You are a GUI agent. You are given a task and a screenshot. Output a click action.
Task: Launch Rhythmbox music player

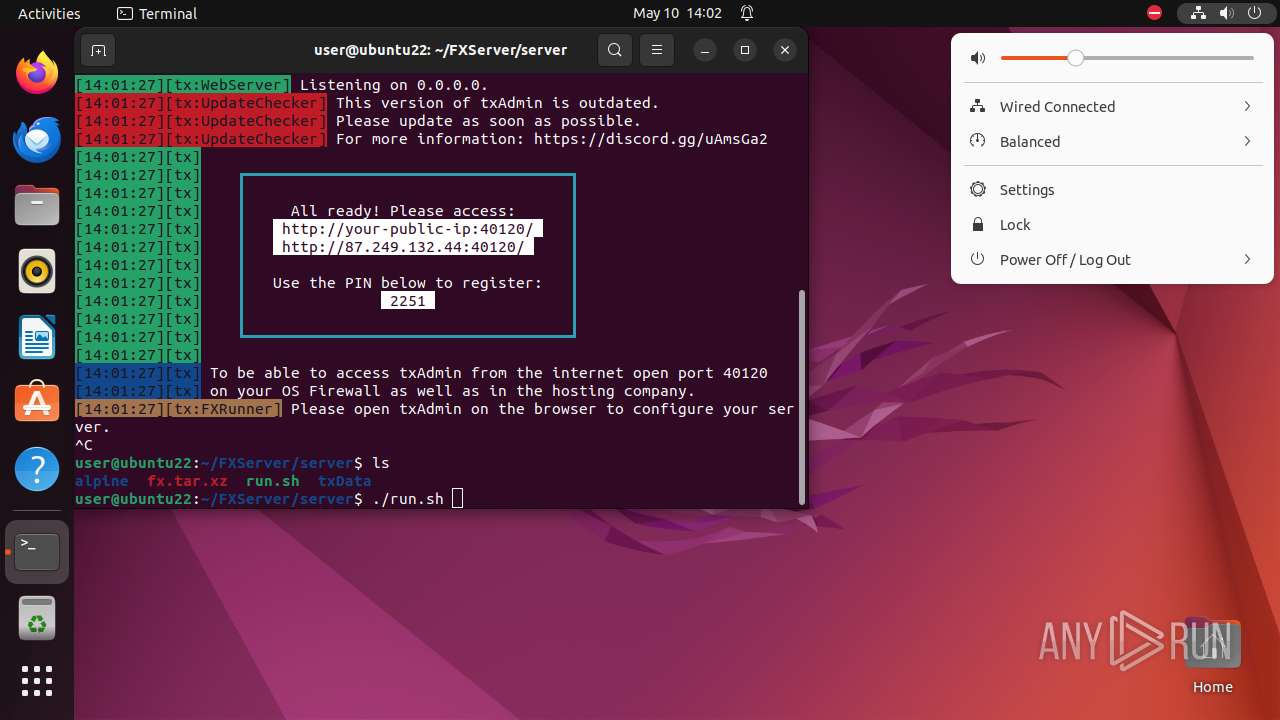click(x=37, y=271)
